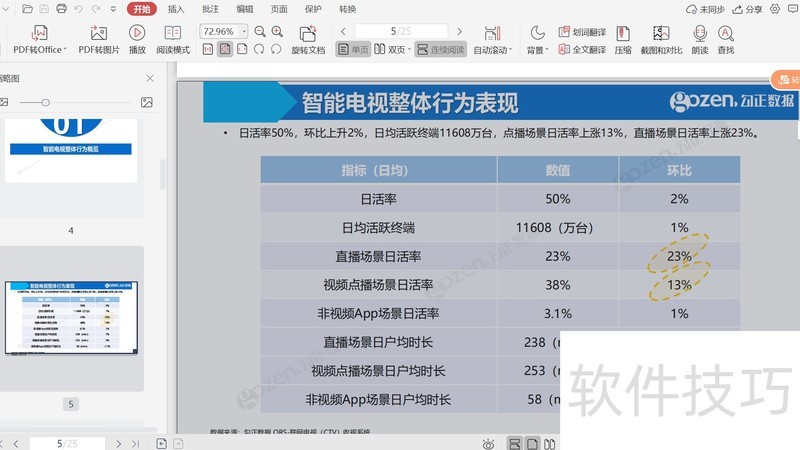
Task: Open 自动滚动 auto scroll menu
Action: 492,40
